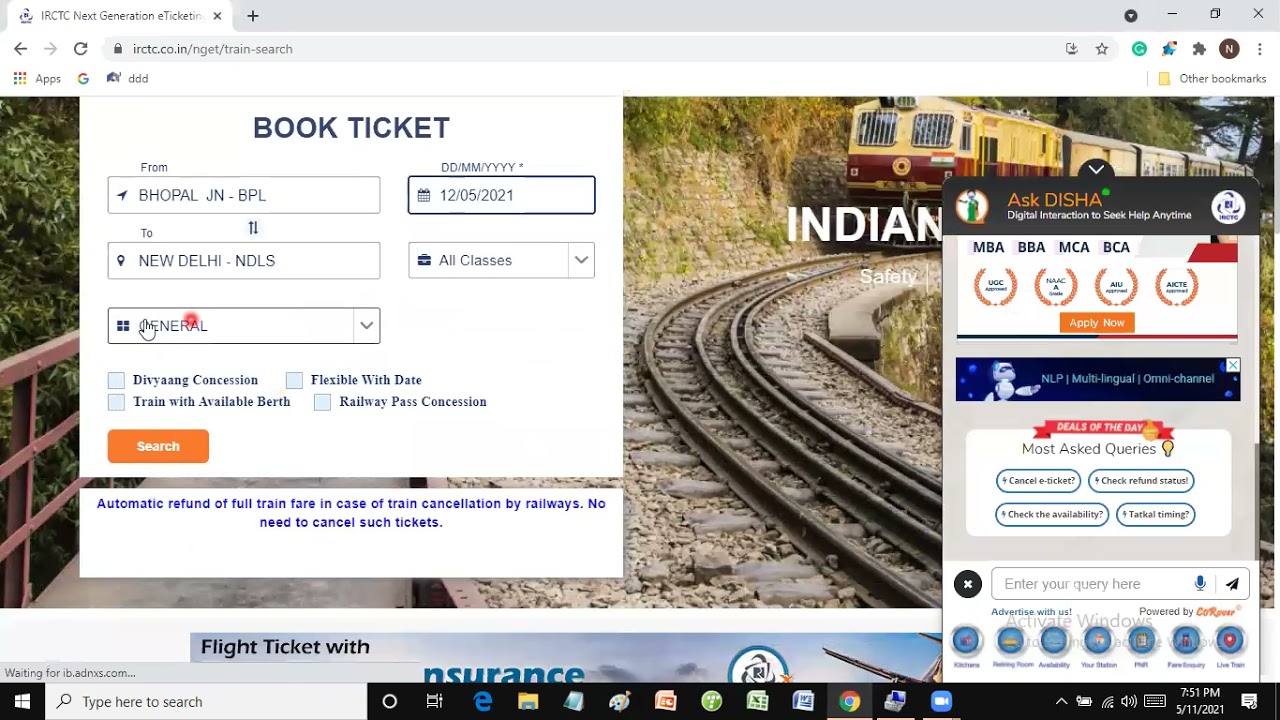This screenshot has height=720, width=1280.
Task: Open Microsoft Edge from taskbar
Action: tap(483, 702)
